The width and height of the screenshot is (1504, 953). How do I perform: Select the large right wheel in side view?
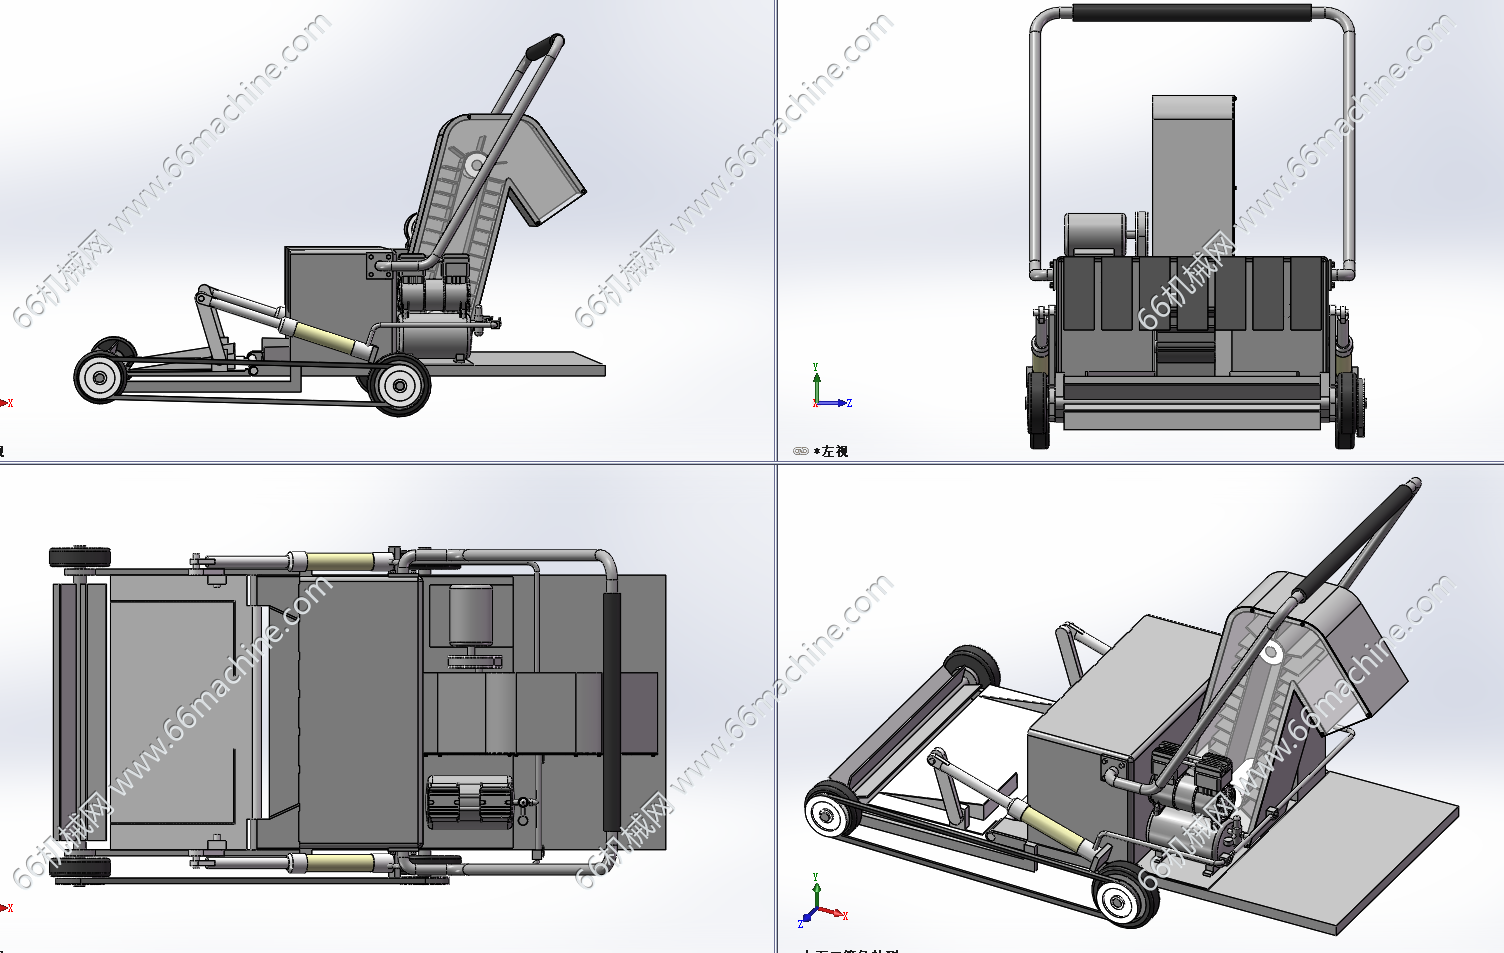point(400,385)
